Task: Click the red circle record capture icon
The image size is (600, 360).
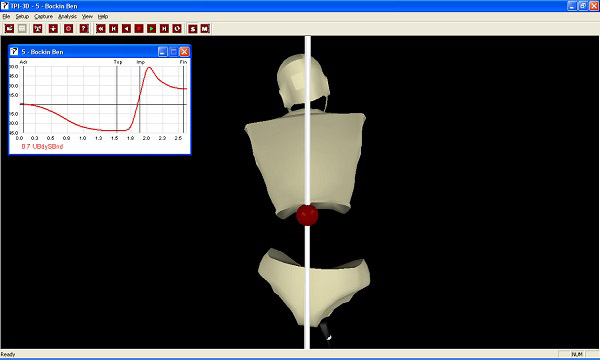Action: pyautogui.click(x=68, y=29)
